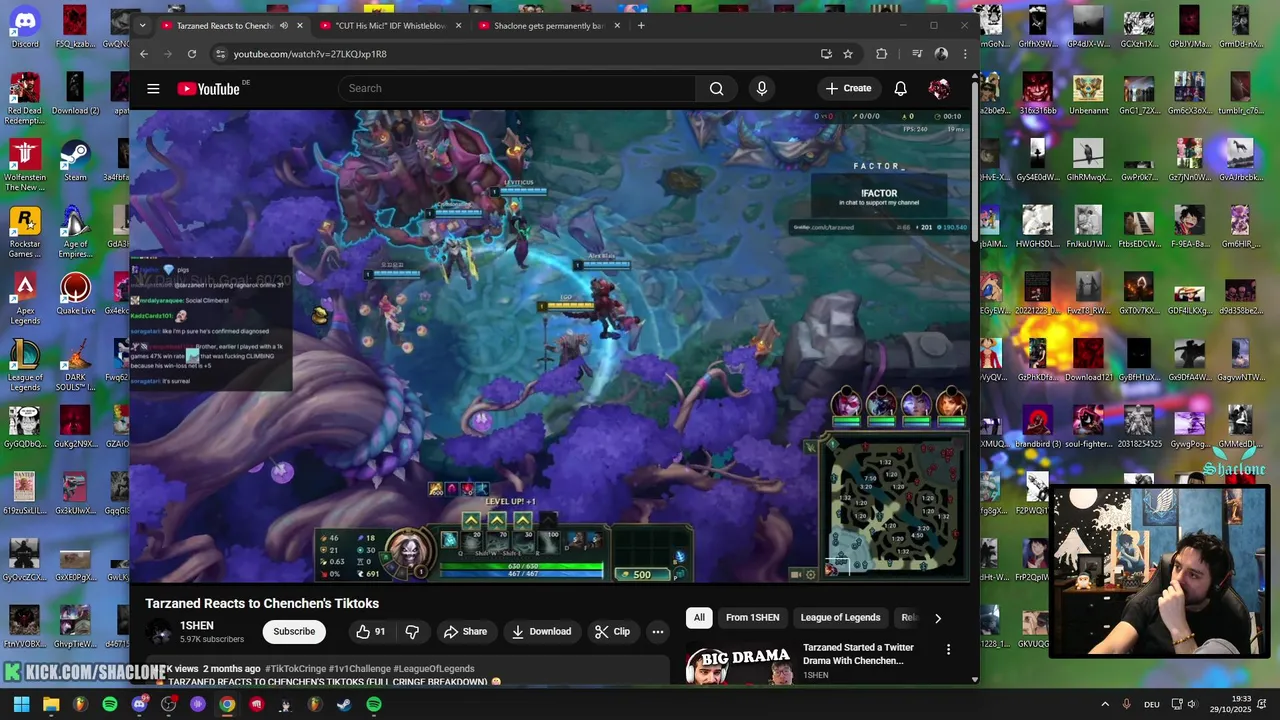
Task: Open clock and date in taskbar
Action: pos(1241,704)
